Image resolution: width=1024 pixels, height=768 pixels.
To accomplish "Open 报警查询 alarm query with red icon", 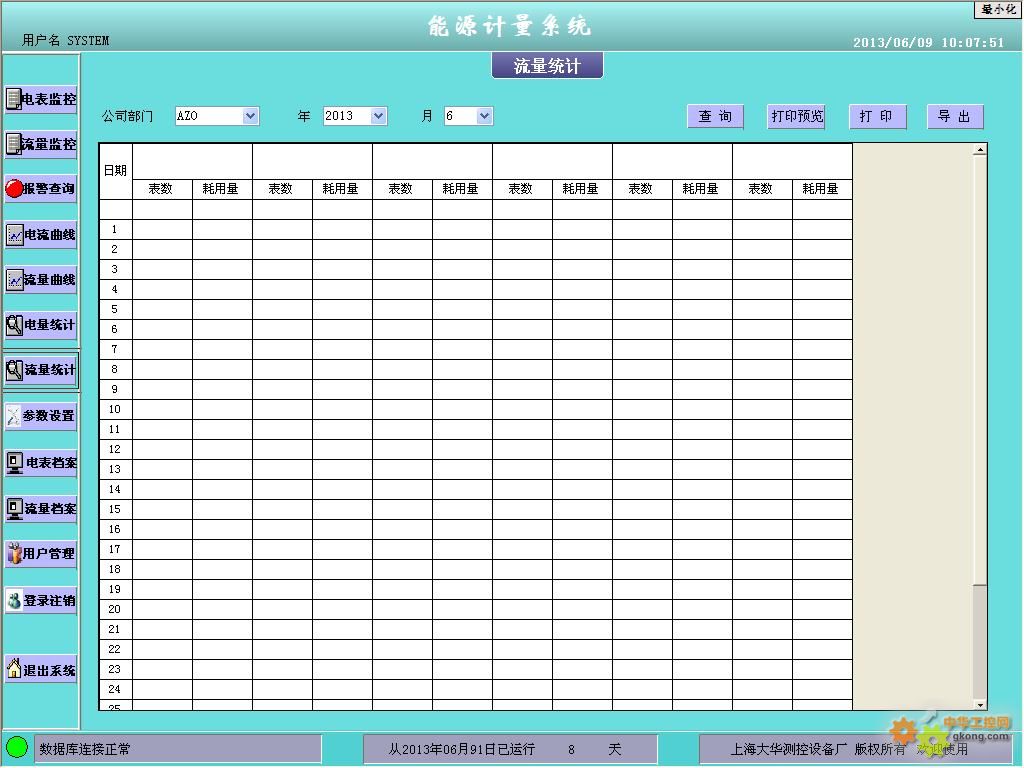I will (x=41, y=188).
